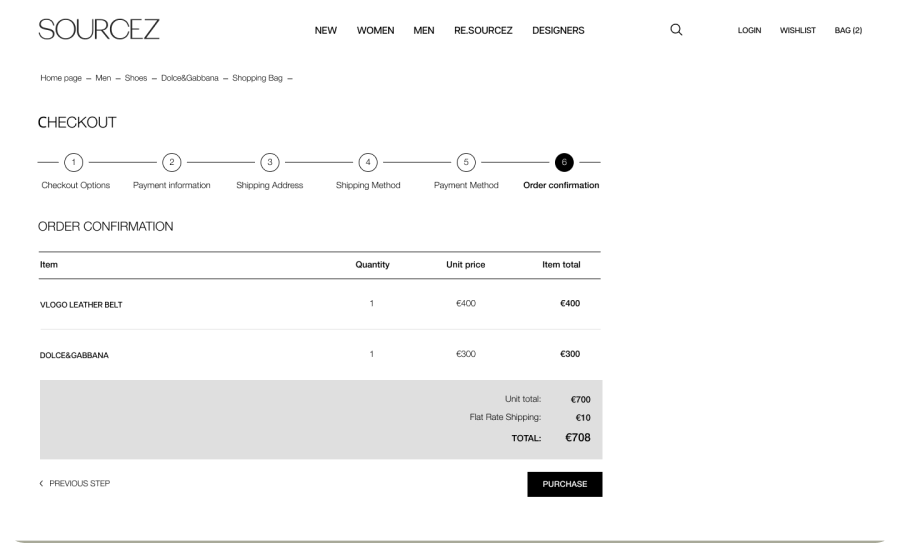Go to step 4 circle
The width and height of the screenshot is (900, 543).
click(368, 162)
